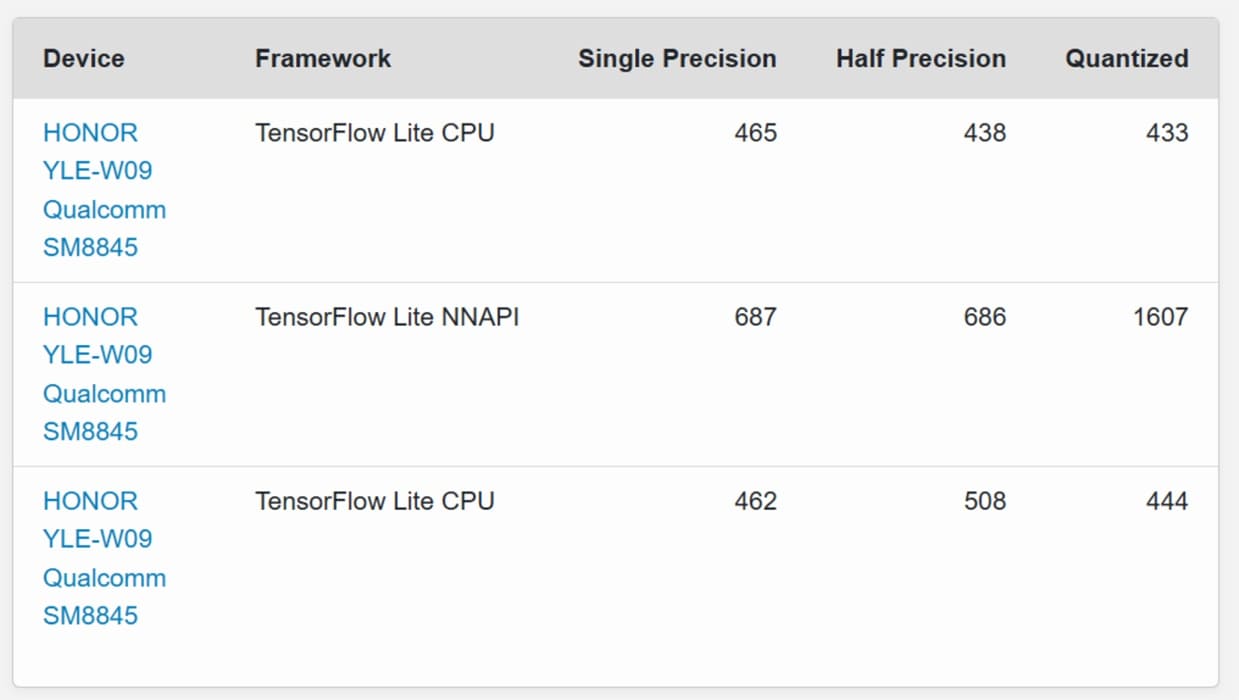Select the half precision score 508

(984, 501)
